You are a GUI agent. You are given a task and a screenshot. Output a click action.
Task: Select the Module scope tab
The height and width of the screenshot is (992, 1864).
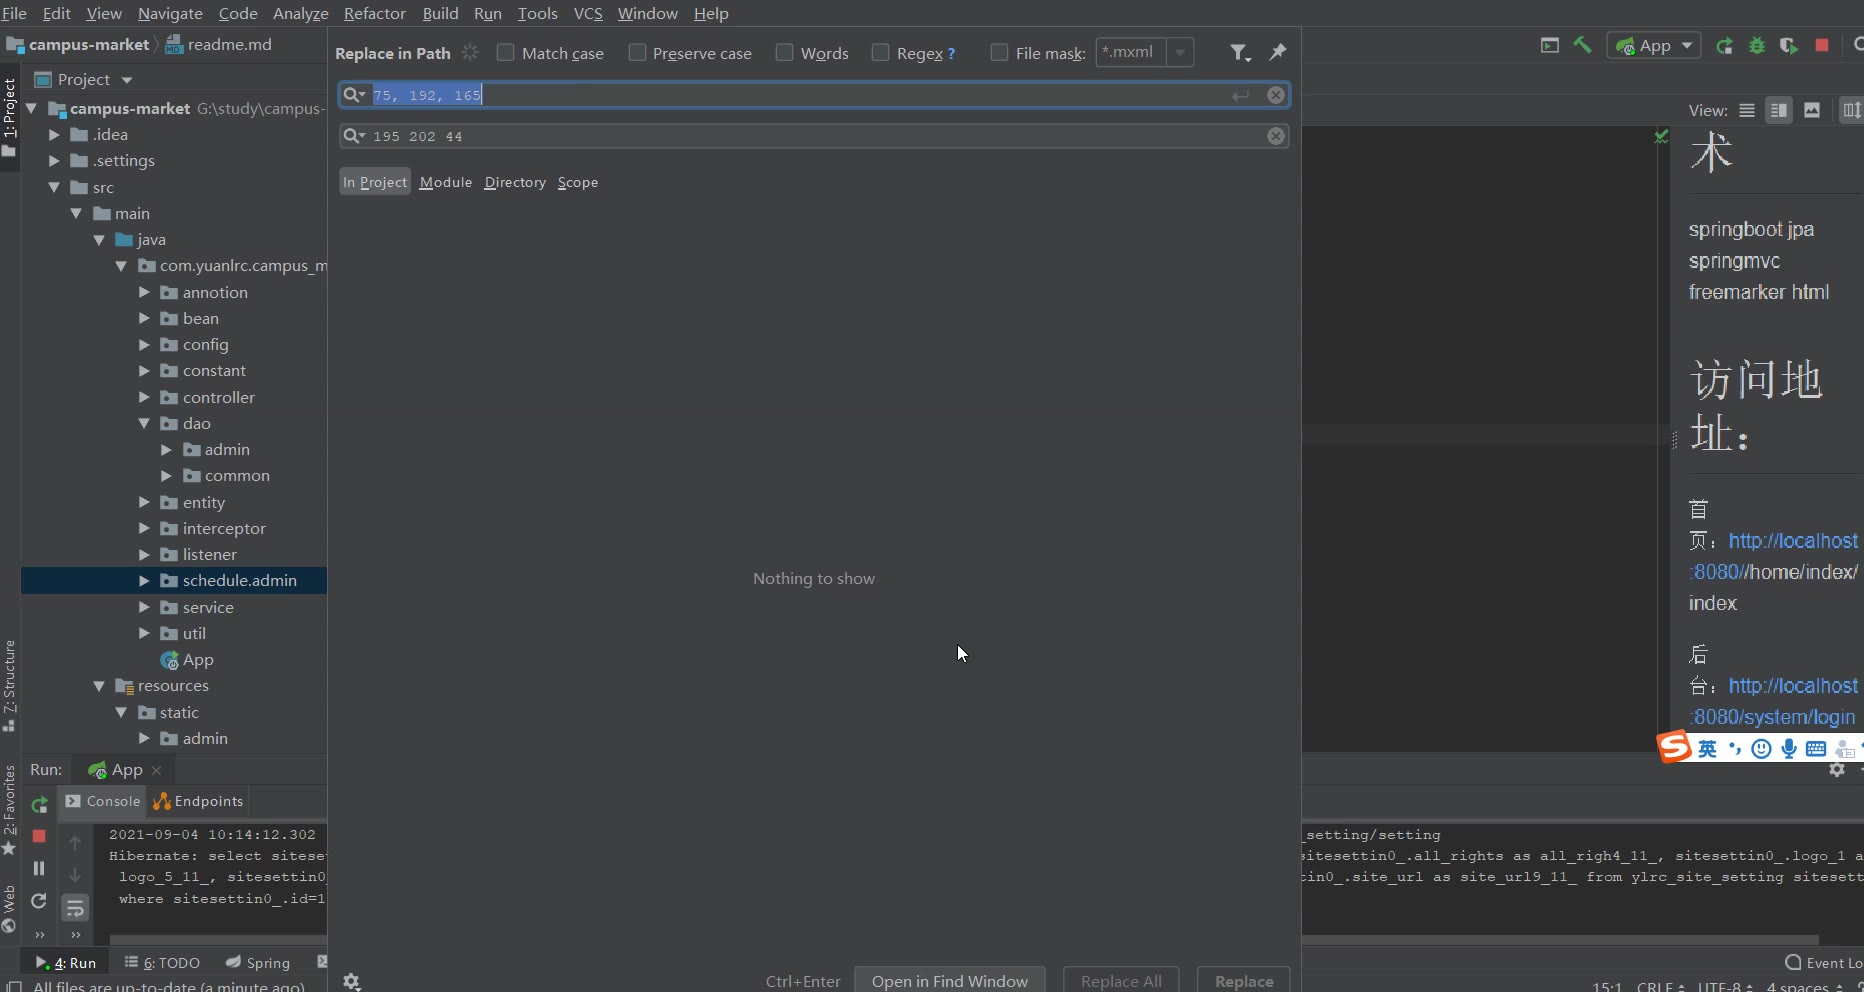point(446,182)
